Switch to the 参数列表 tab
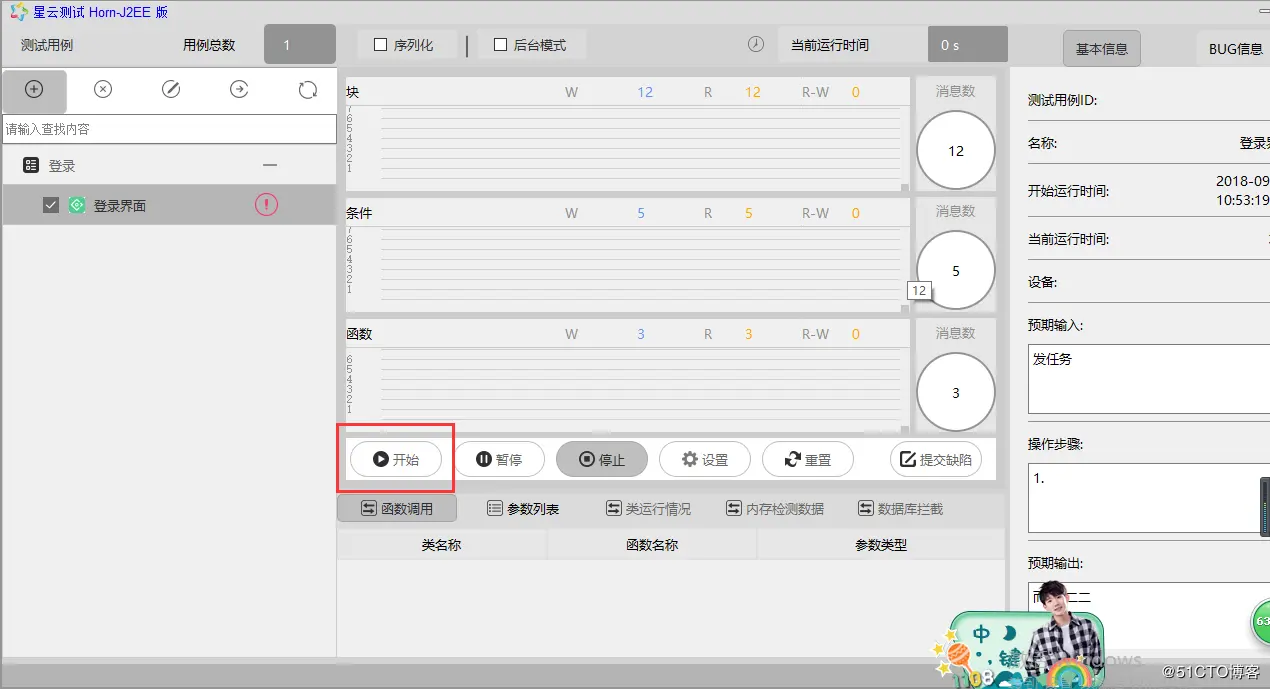The height and width of the screenshot is (689, 1270). [523, 508]
